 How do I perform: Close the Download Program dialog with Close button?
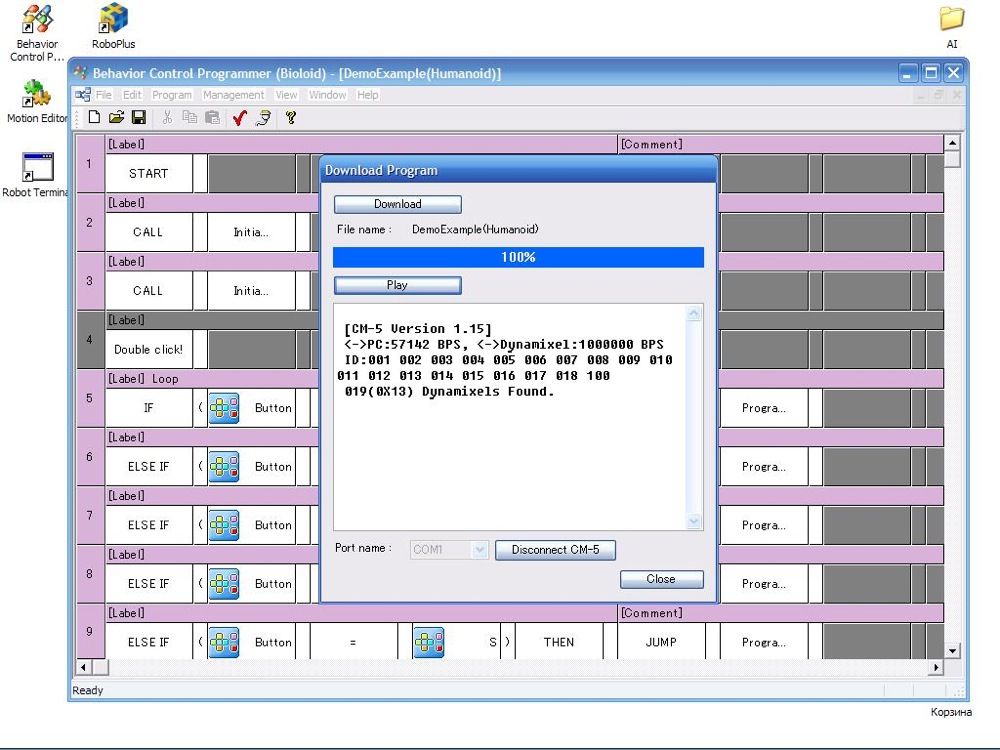pos(661,579)
